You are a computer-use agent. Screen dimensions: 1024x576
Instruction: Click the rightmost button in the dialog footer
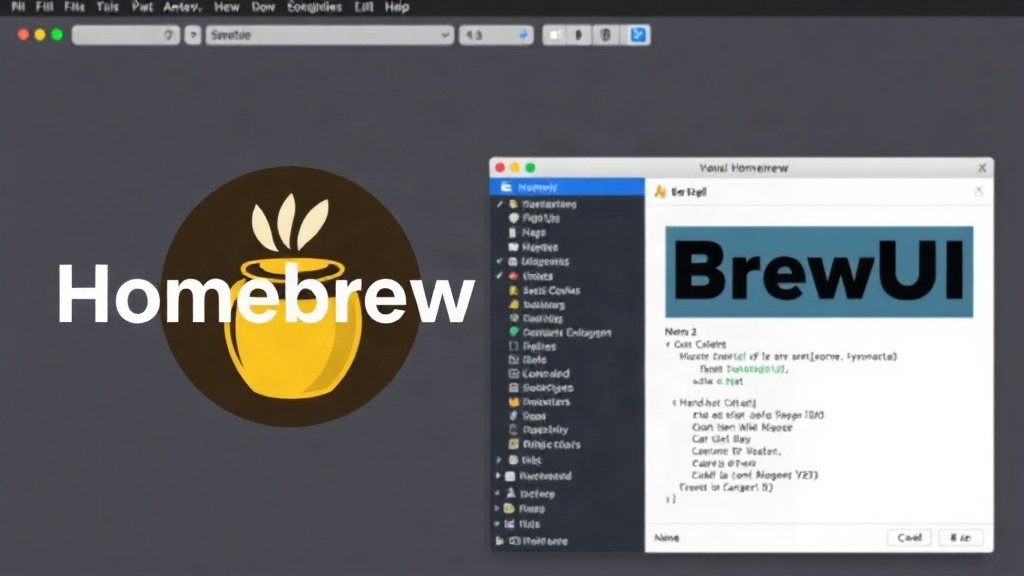tap(961, 537)
